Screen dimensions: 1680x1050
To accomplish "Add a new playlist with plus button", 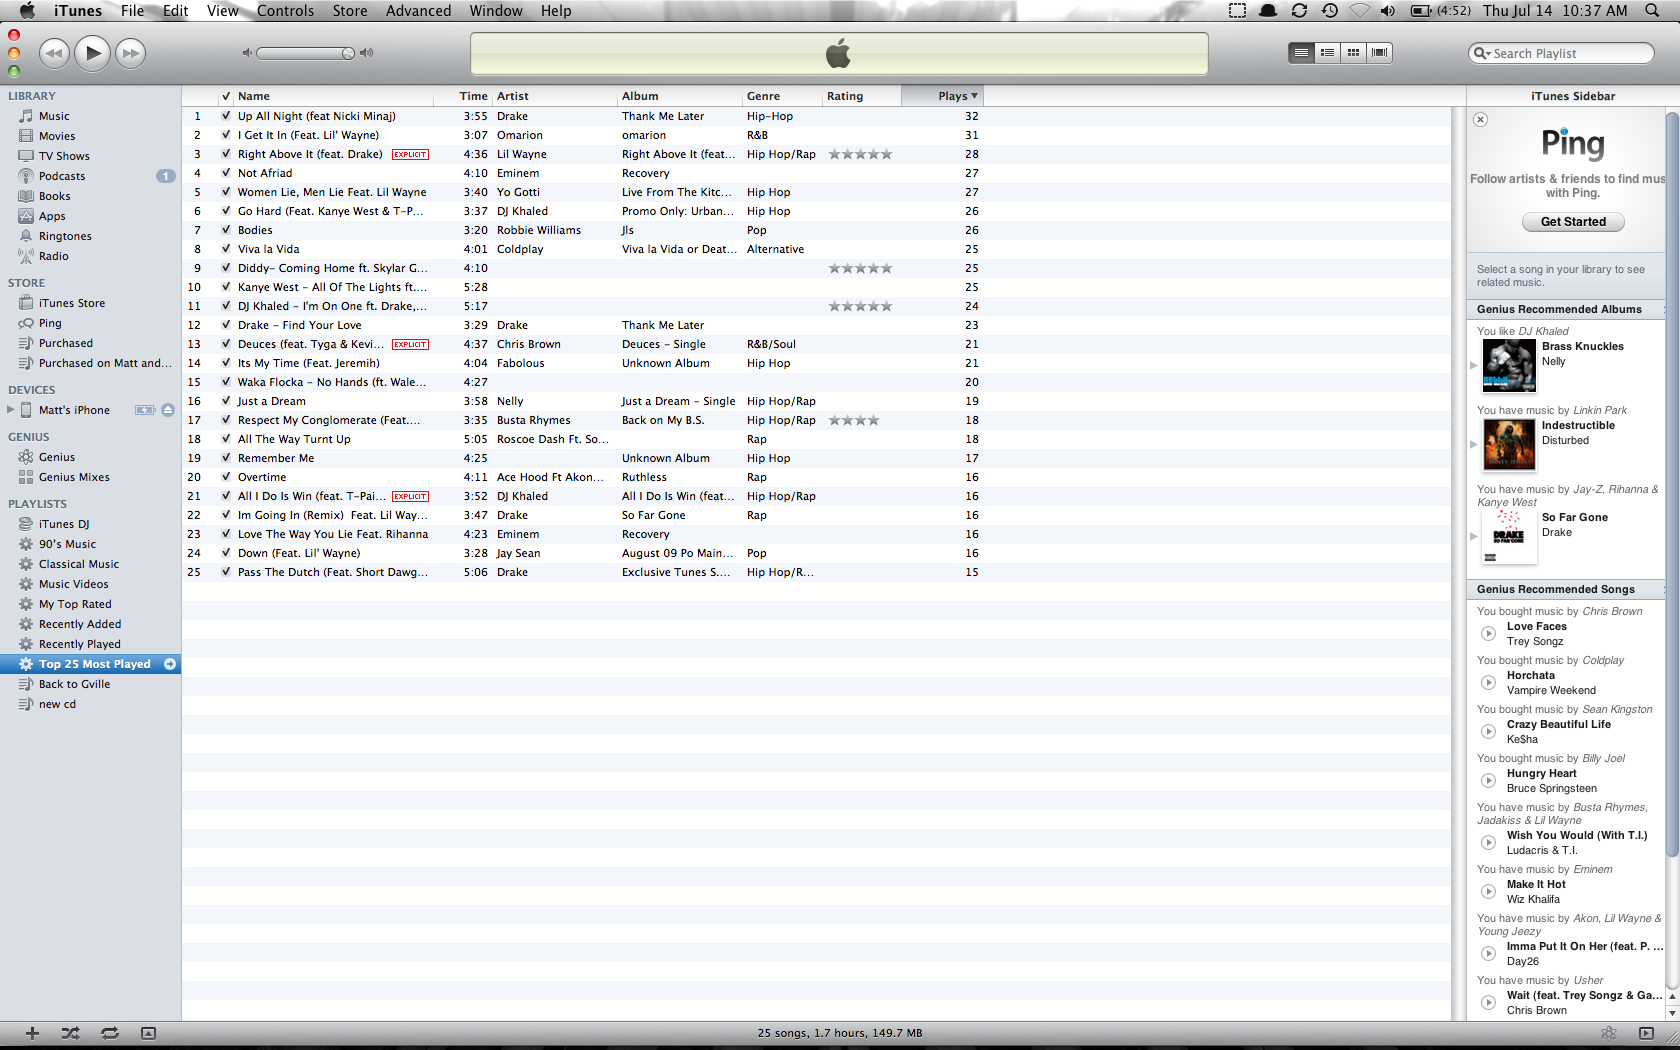I will tap(32, 1033).
